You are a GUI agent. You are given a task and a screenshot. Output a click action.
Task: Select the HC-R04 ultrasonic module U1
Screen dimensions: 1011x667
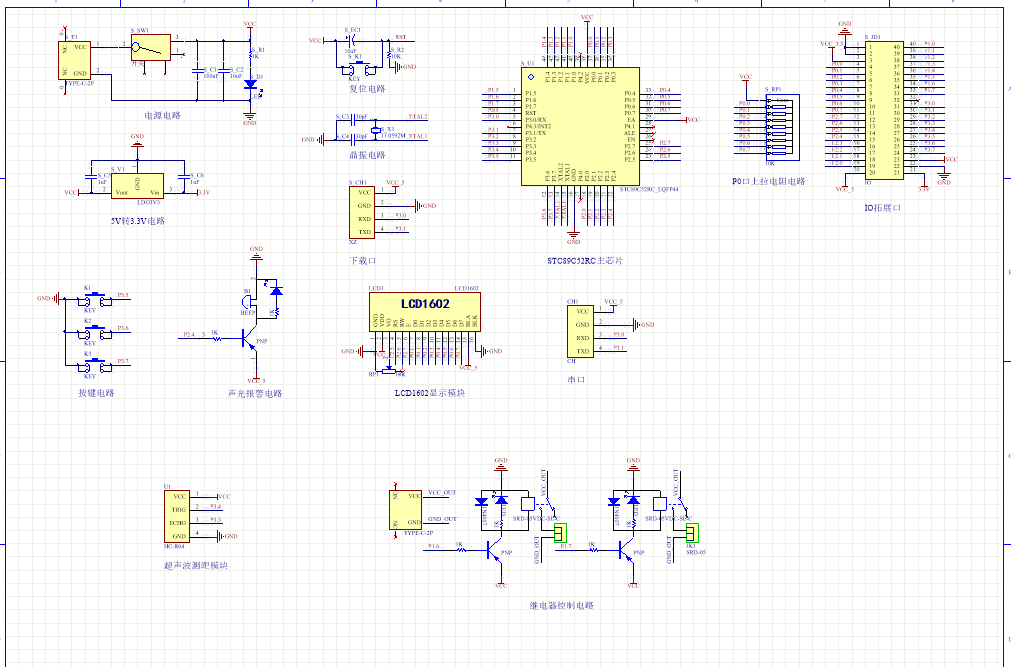(176, 516)
